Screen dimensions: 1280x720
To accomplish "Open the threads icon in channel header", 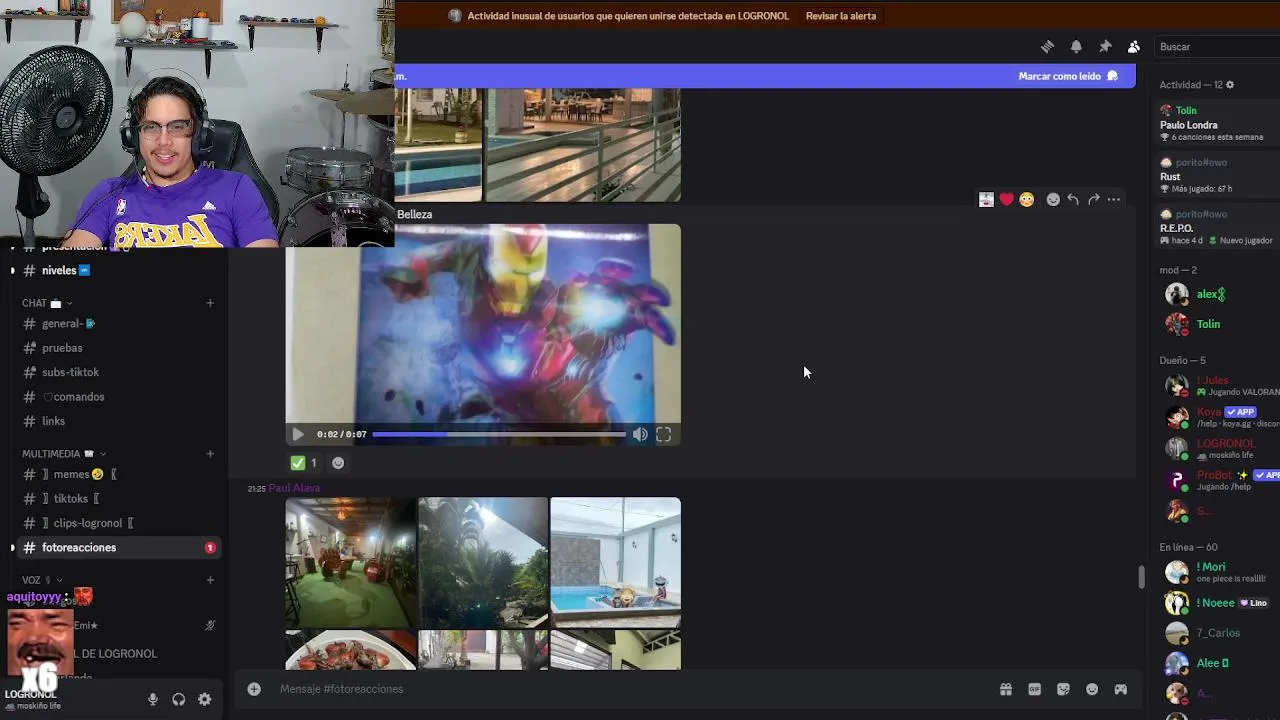I will [x=1047, y=47].
